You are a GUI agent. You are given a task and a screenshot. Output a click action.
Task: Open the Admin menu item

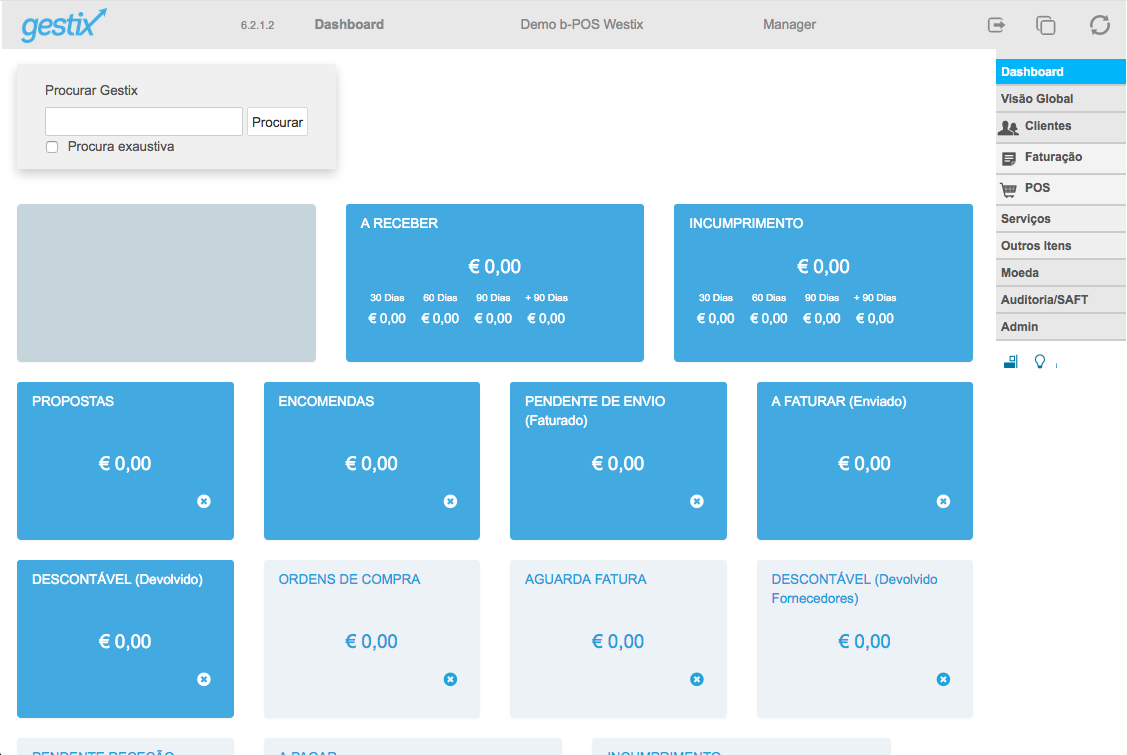[x=1061, y=326]
